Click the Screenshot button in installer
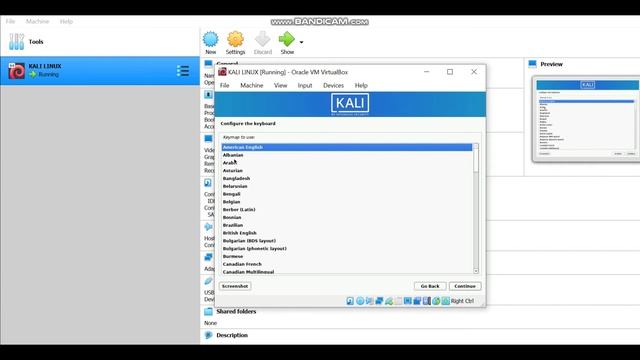This screenshot has width=640, height=360. pyautogui.click(x=235, y=286)
